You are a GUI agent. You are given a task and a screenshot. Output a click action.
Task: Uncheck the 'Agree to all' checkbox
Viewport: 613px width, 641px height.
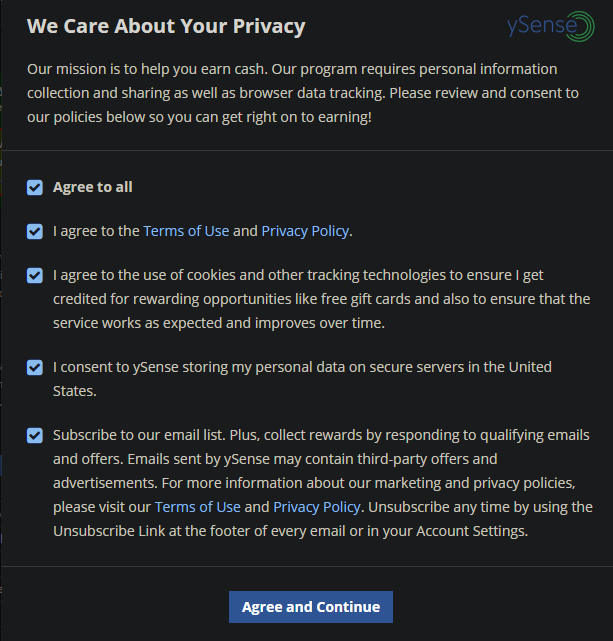coord(35,187)
